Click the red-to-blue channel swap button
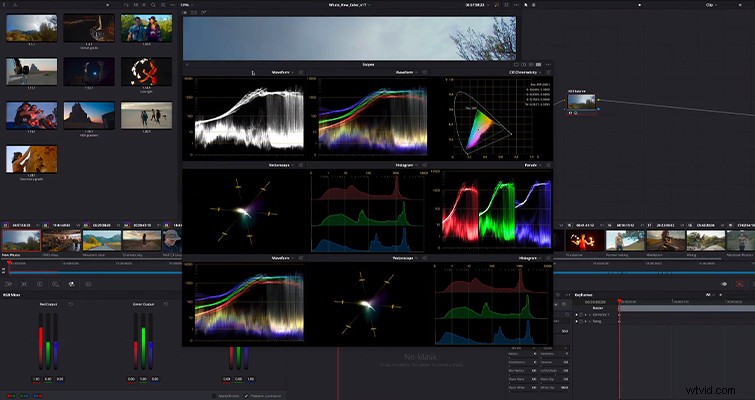Screen dimensions: 755x400 coord(38,396)
